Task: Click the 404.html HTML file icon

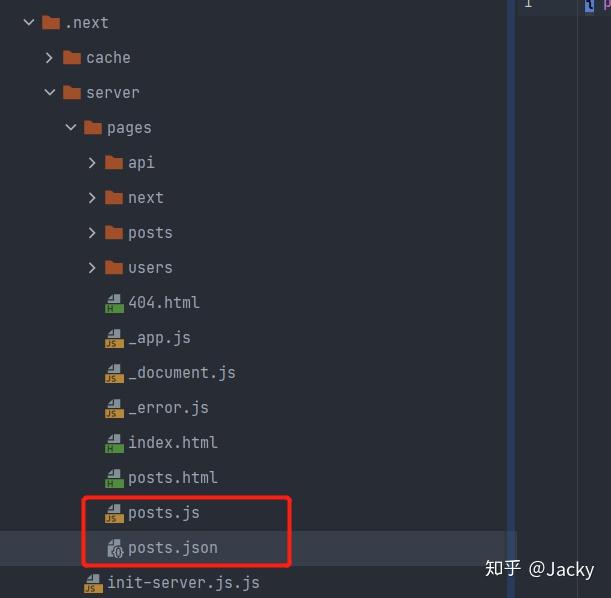Action: [114, 303]
